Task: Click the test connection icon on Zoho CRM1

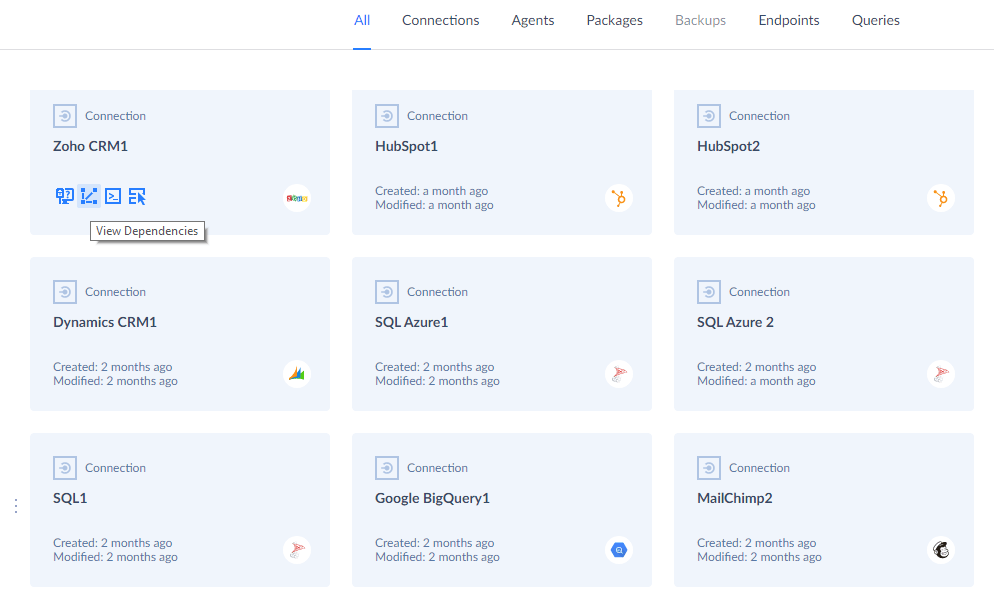Action: [x=65, y=196]
